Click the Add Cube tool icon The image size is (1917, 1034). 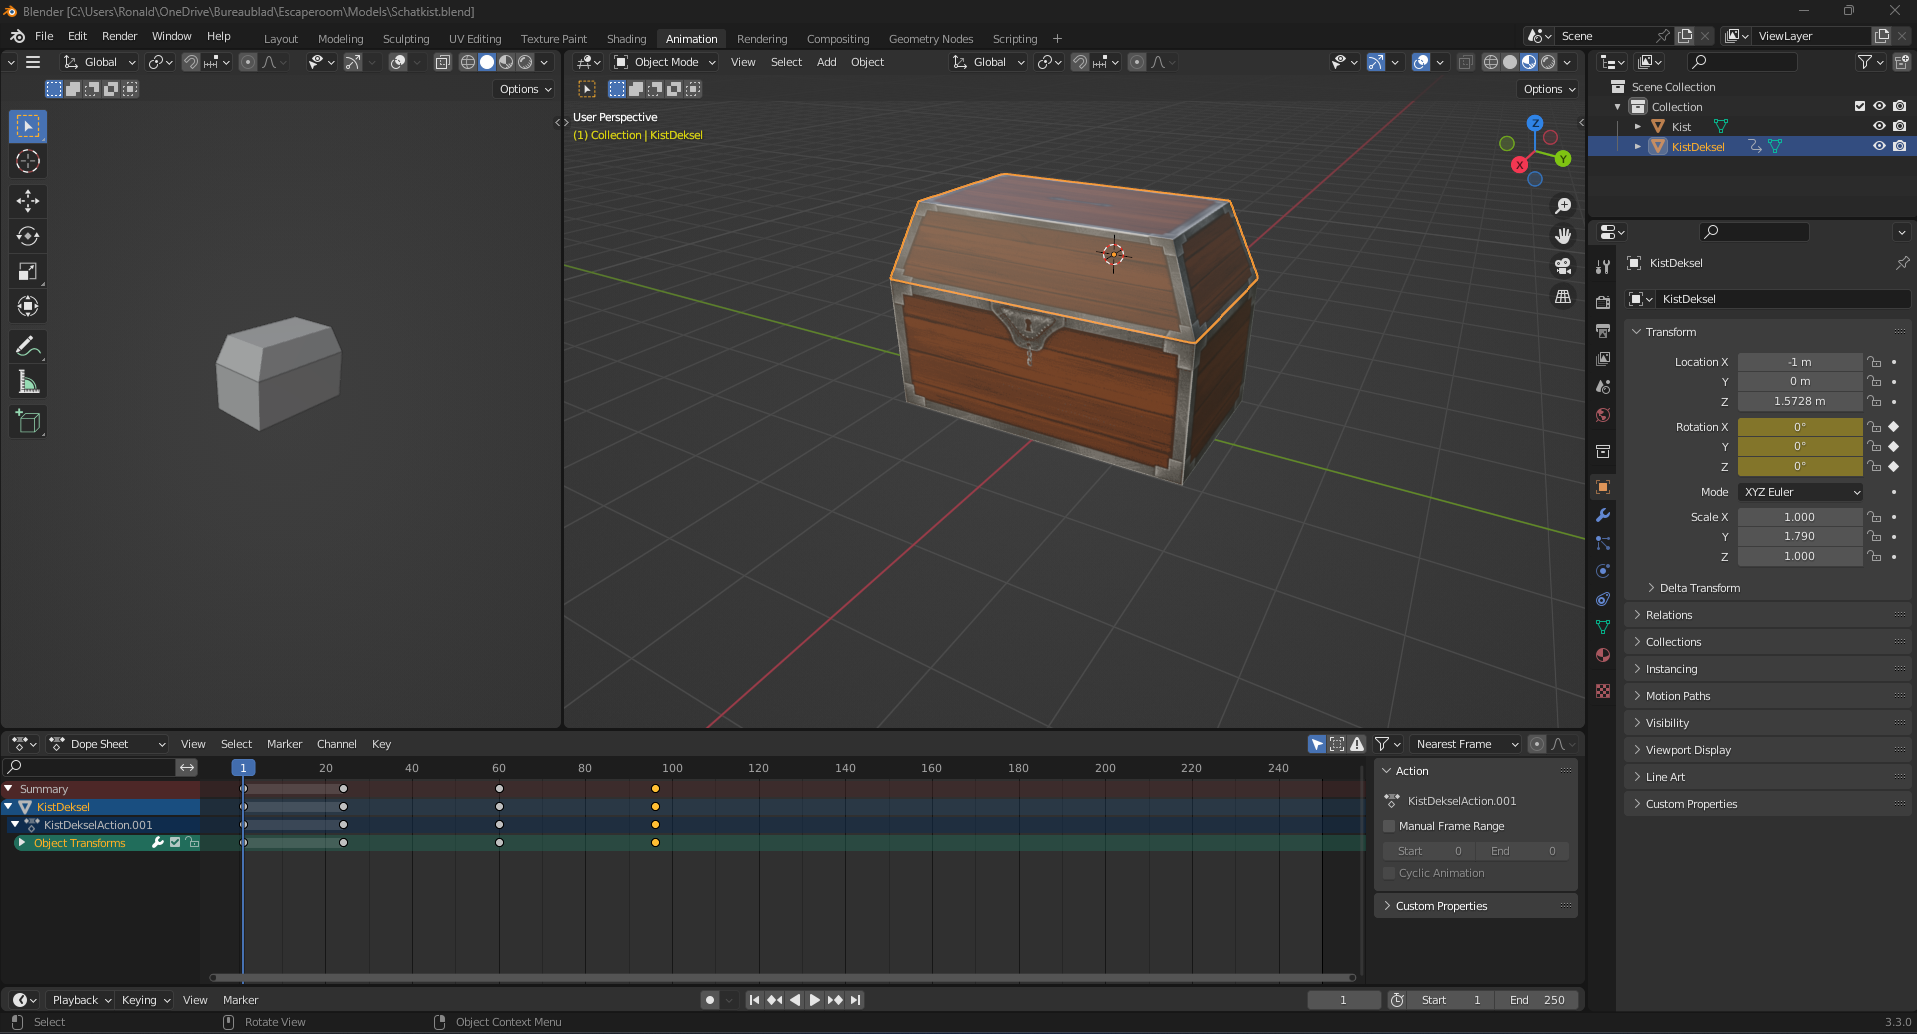click(x=28, y=422)
